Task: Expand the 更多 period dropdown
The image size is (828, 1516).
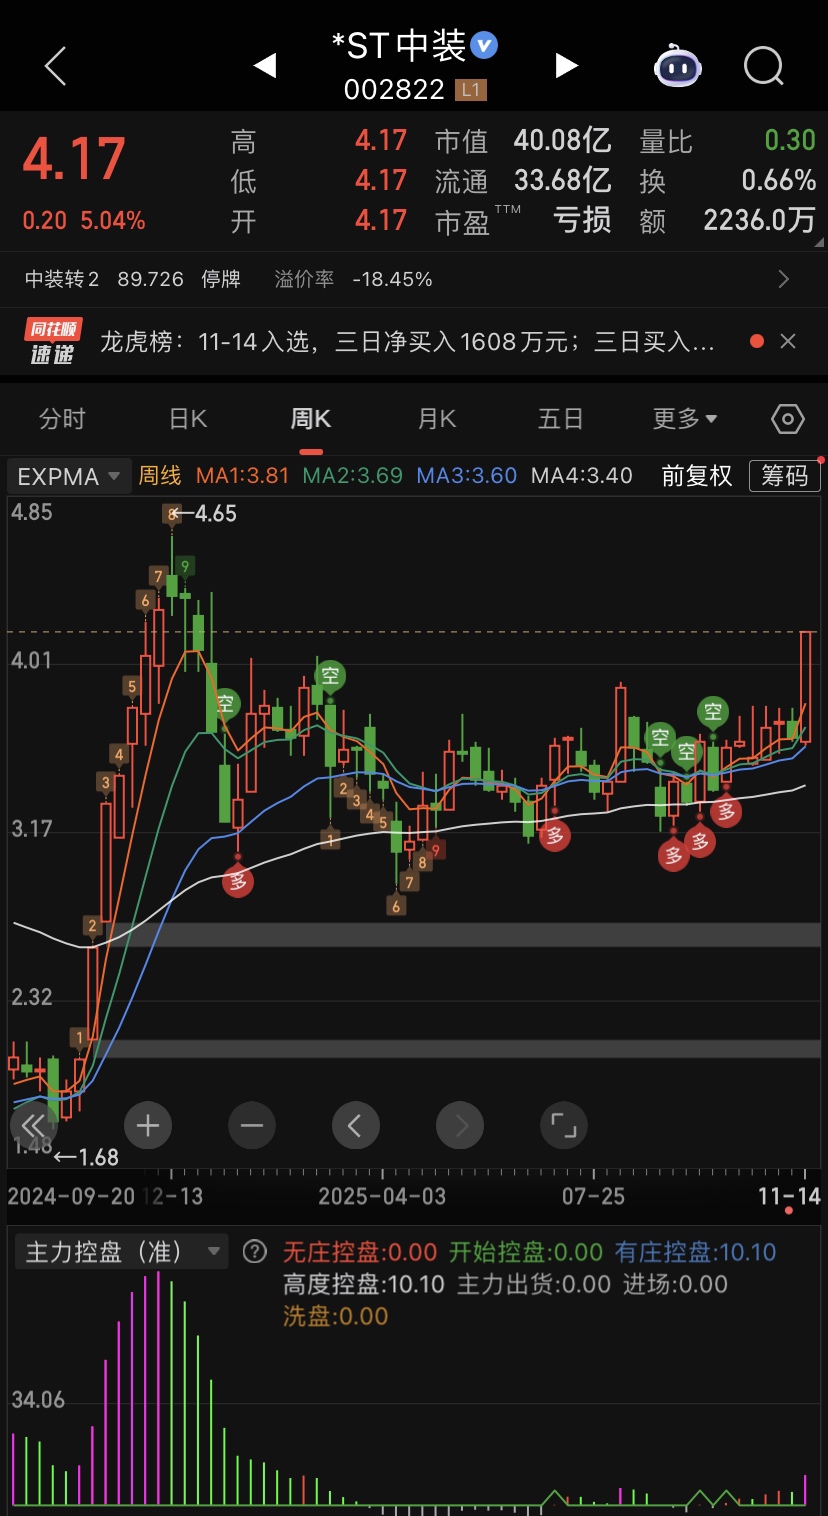Action: click(x=686, y=419)
